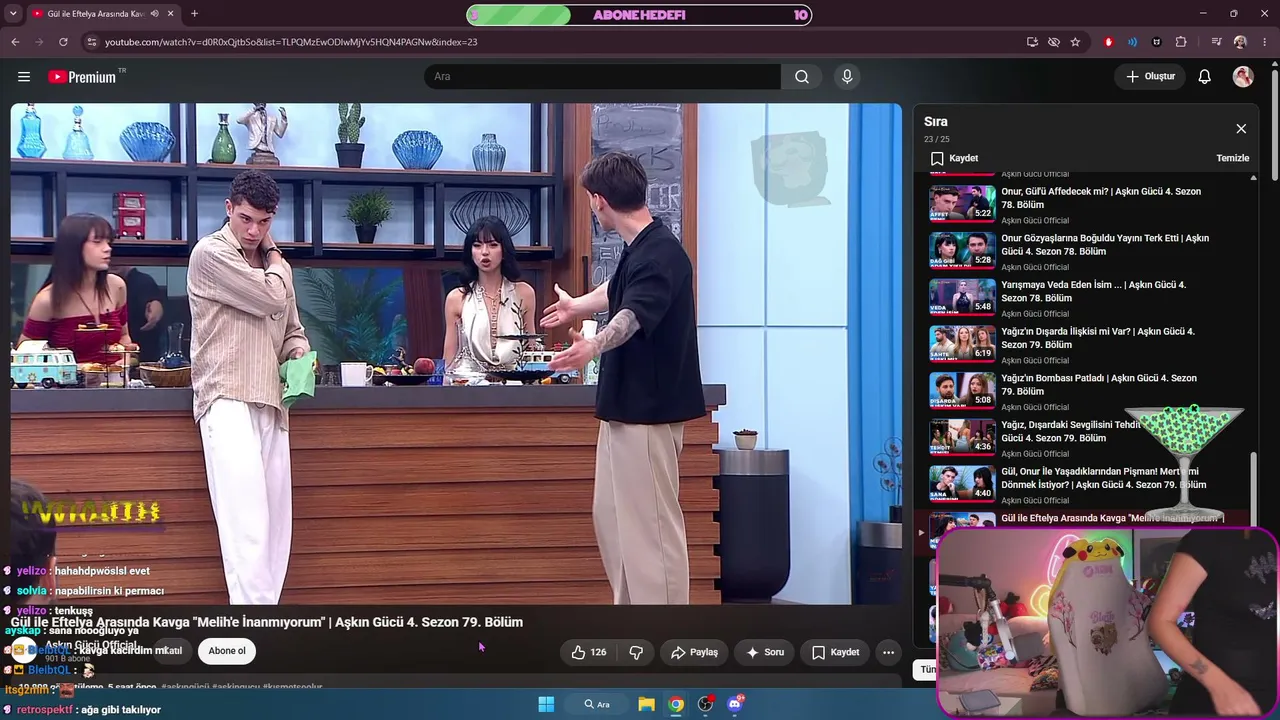Go back with the browser back arrow
Screen dimensions: 1280x720
click(15, 42)
